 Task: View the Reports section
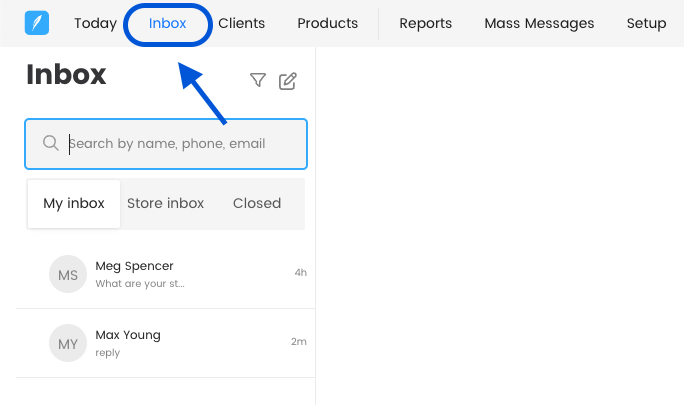click(x=425, y=23)
